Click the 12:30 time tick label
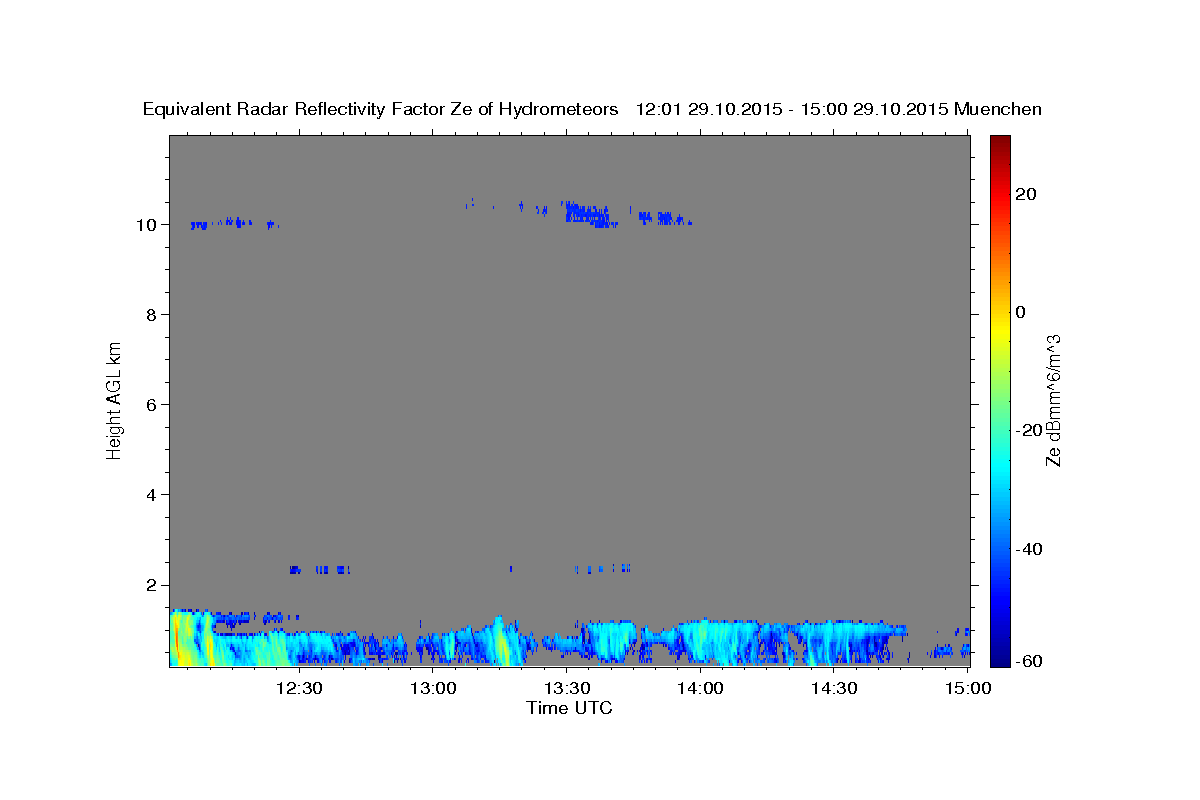The width and height of the screenshot is (1200, 800). [299, 688]
